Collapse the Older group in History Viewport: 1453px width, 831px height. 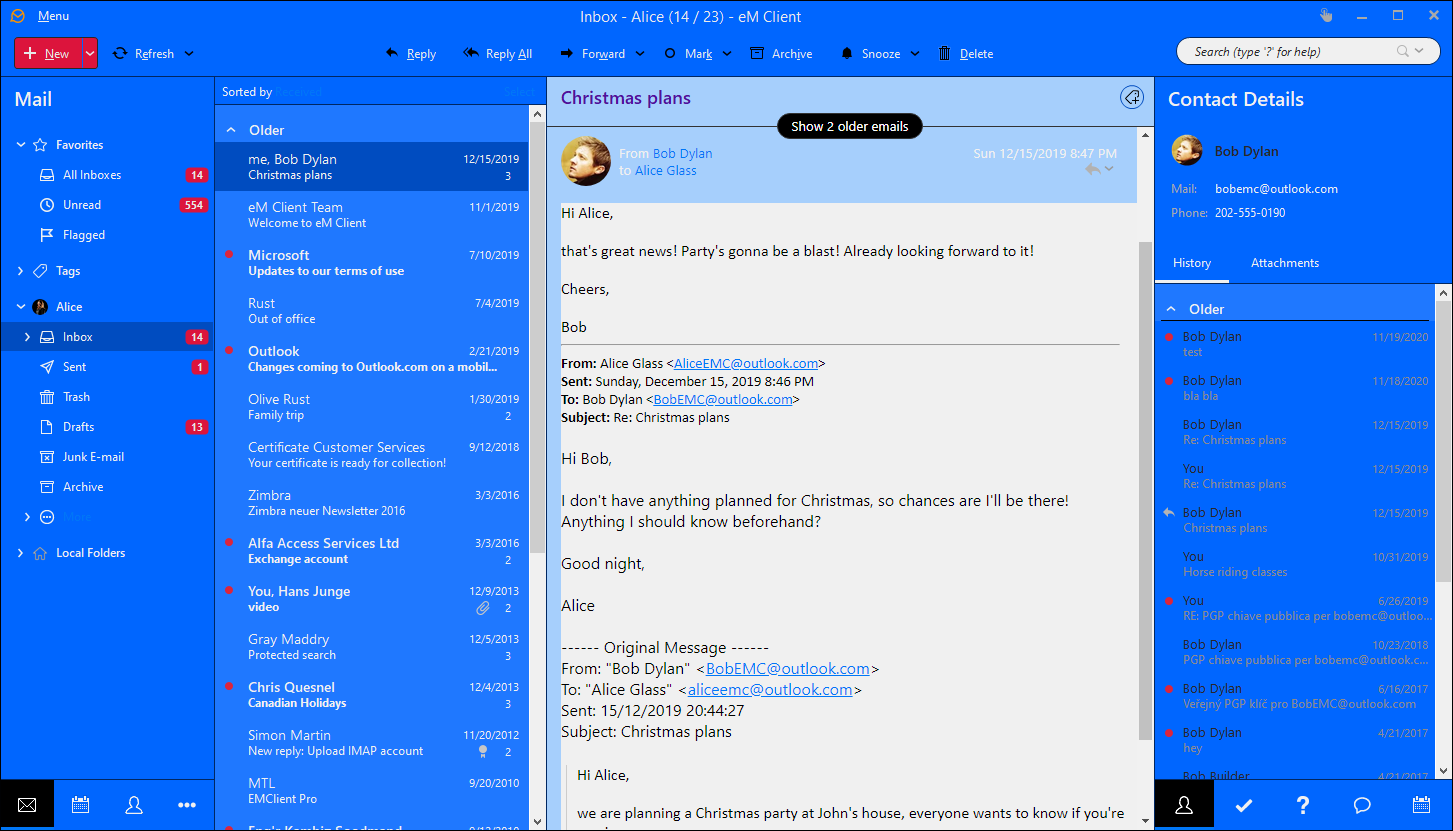tap(1171, 309)
